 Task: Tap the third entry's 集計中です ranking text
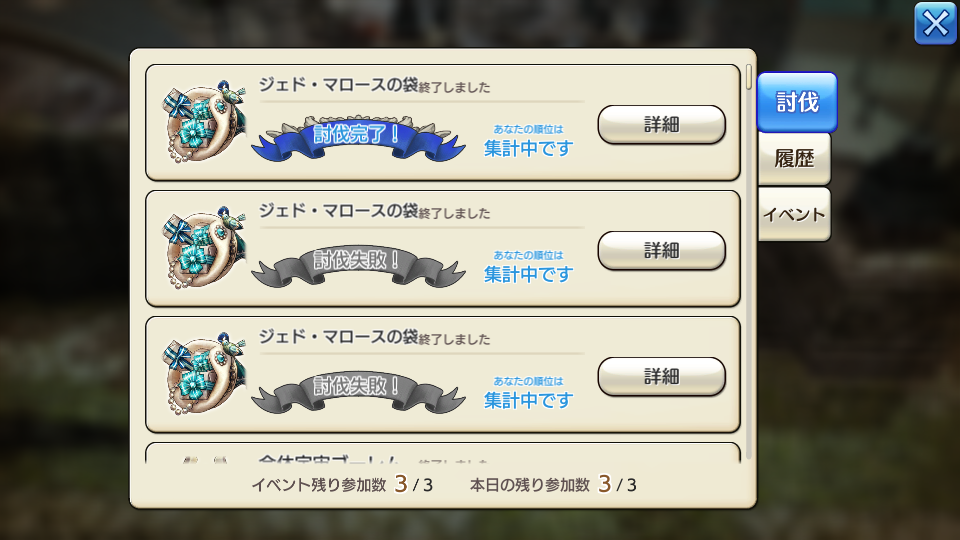[x=528, y=400]
